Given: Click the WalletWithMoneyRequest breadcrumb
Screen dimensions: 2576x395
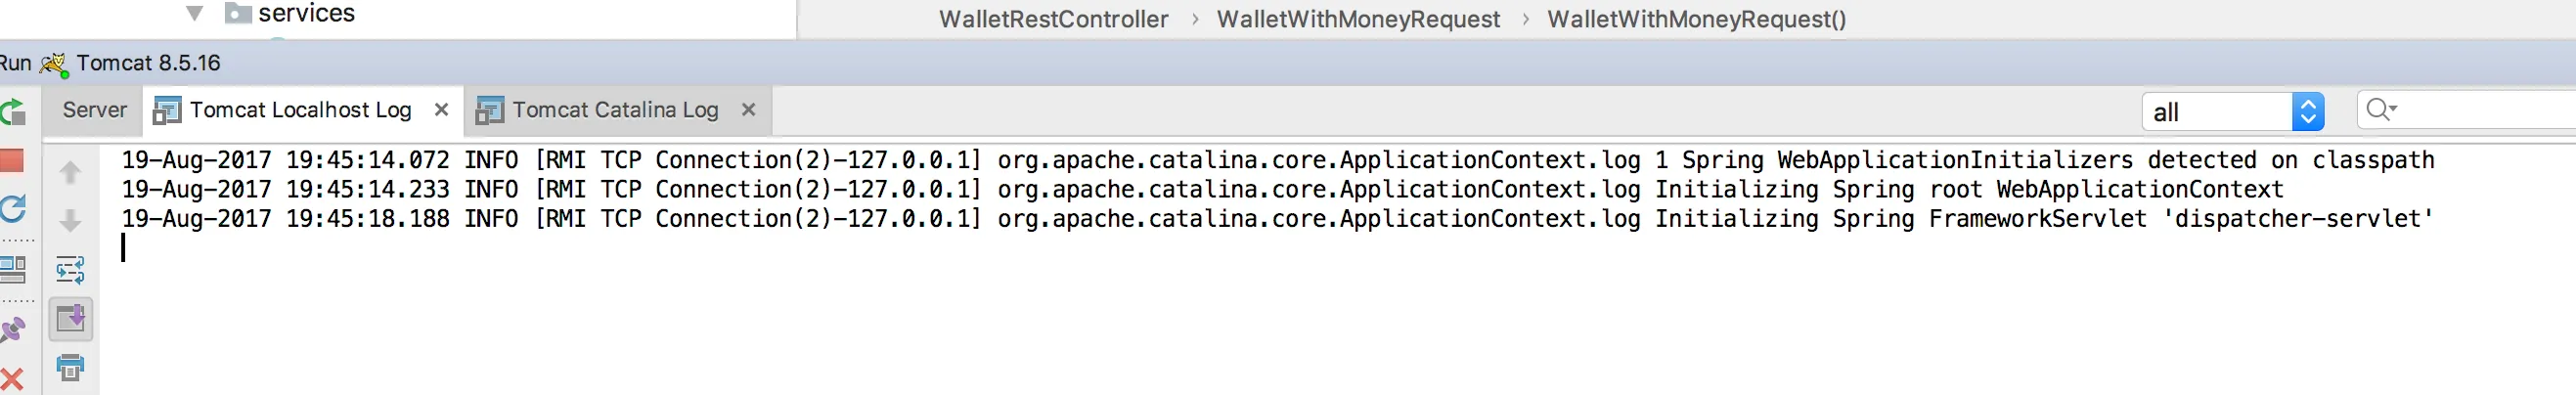Looking at the screenshot, I should pyautogui.click(x=1357, y=19).
